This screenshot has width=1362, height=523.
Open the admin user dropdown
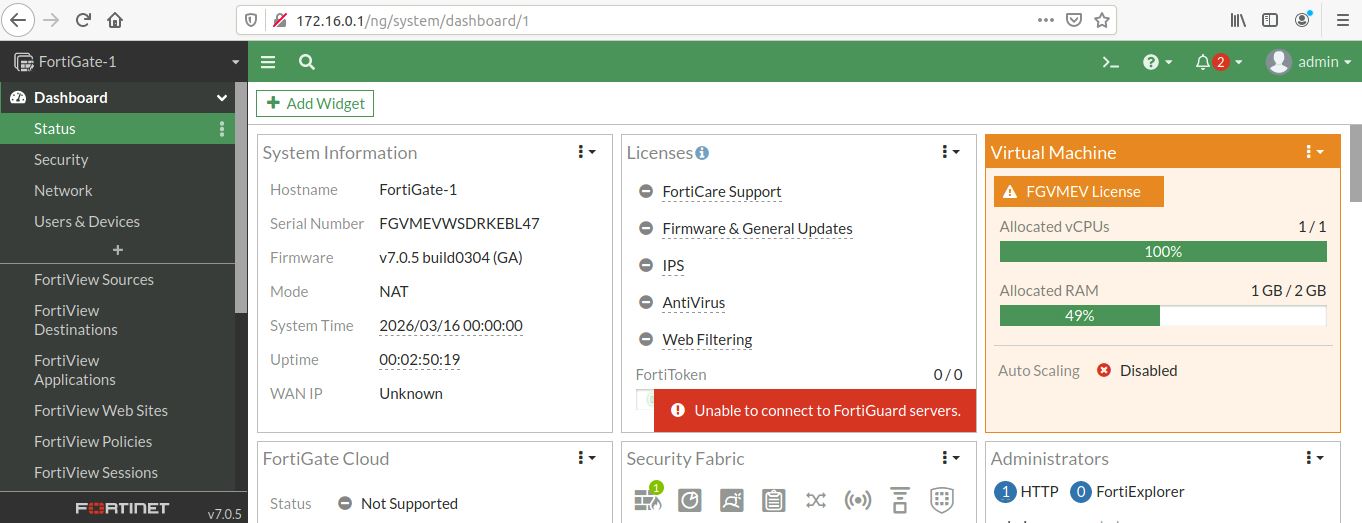coord(1308,62)
